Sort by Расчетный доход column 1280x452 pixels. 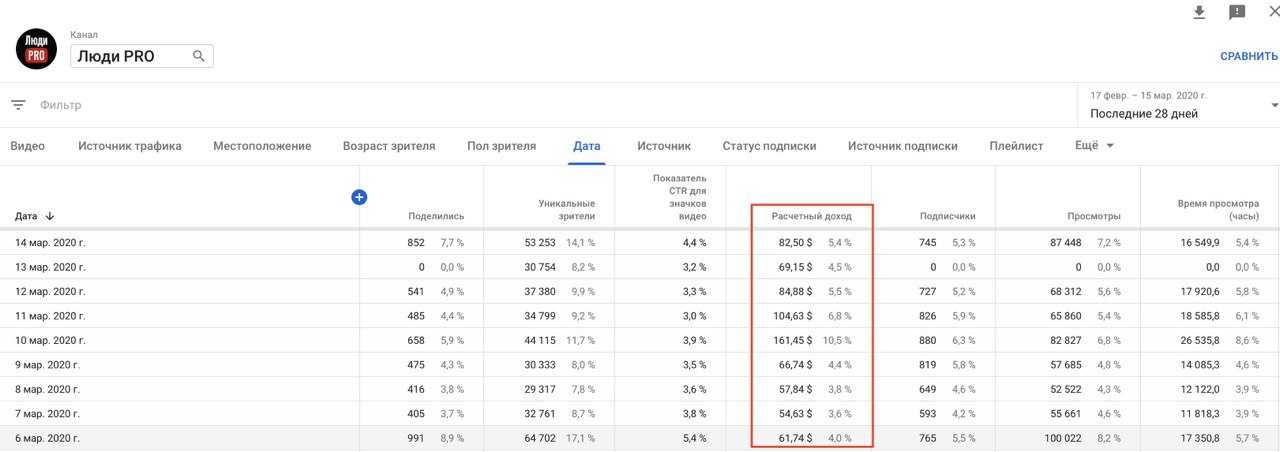[x=811, y=216]
